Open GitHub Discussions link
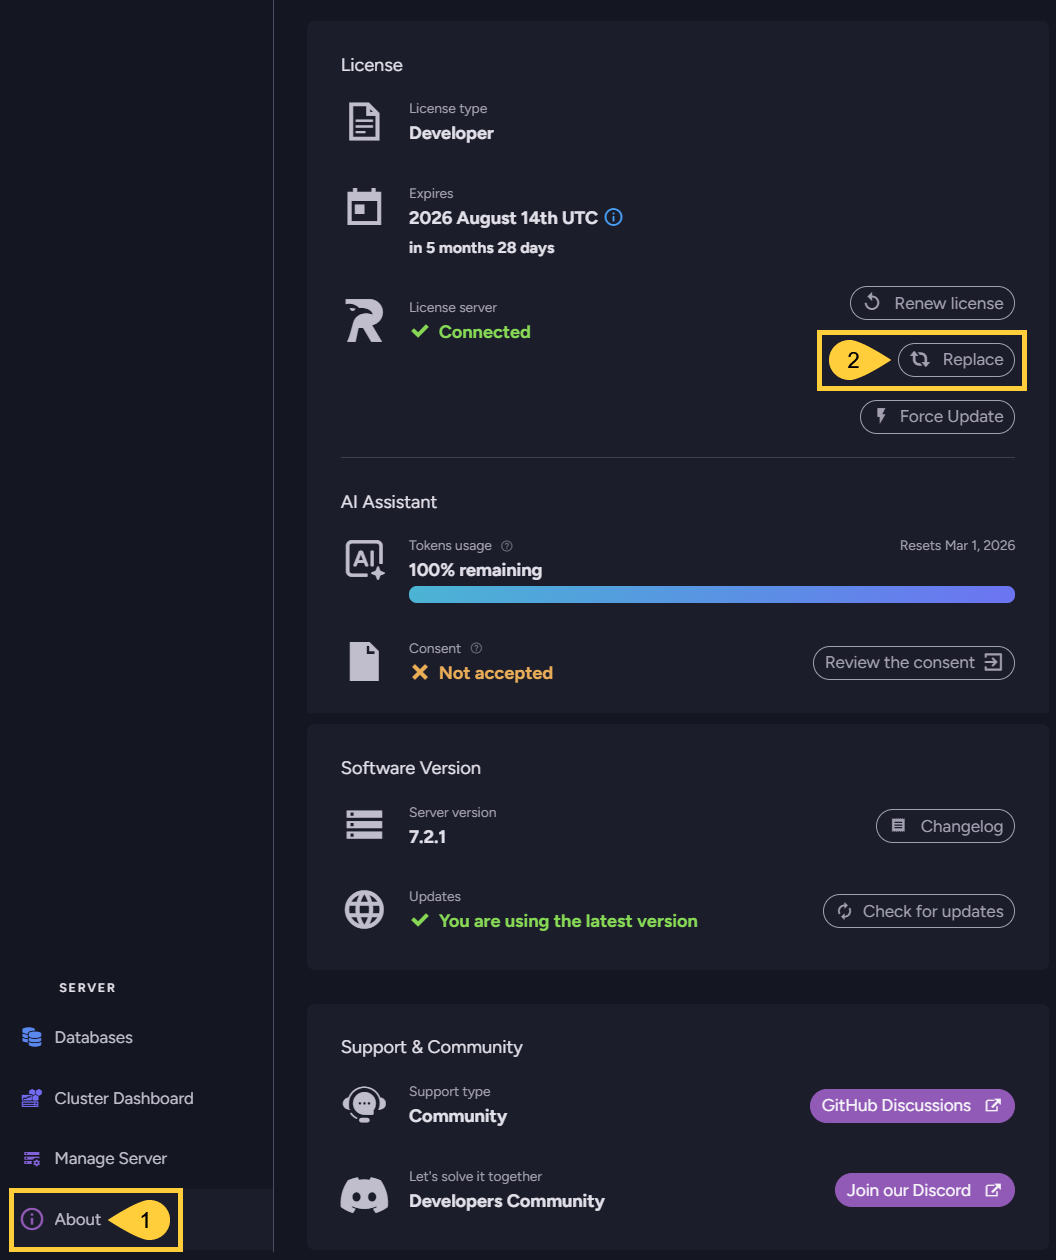Screen dimensions: 1056x1260 911,1106
